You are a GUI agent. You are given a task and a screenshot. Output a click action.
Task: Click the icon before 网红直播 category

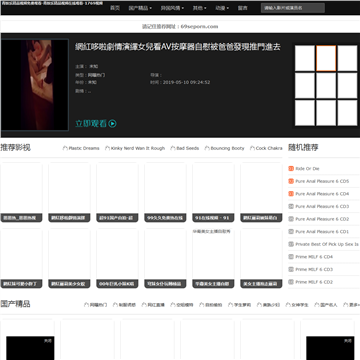tap(144, 305)
